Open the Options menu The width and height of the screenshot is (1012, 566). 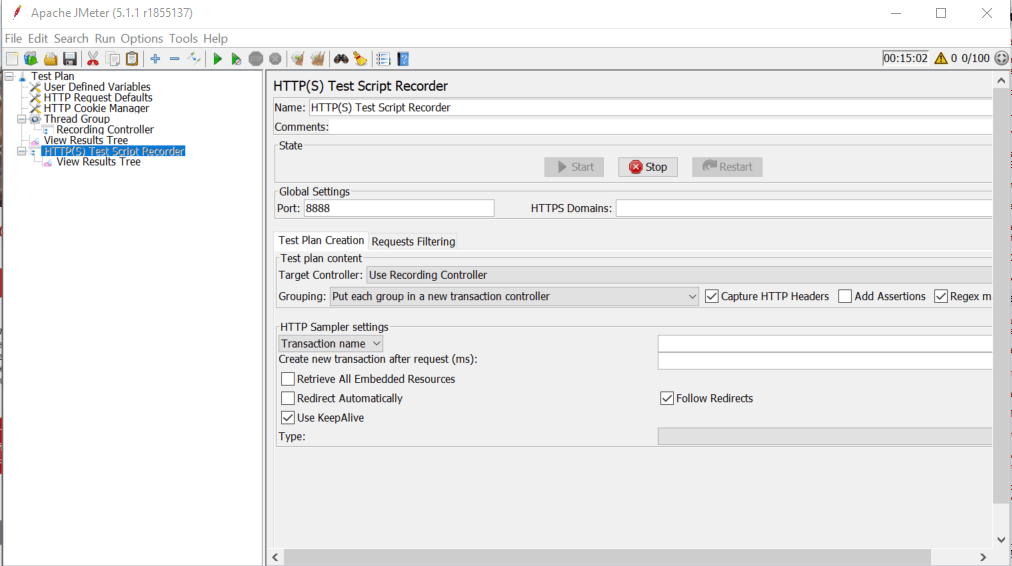tap(142, 38)
